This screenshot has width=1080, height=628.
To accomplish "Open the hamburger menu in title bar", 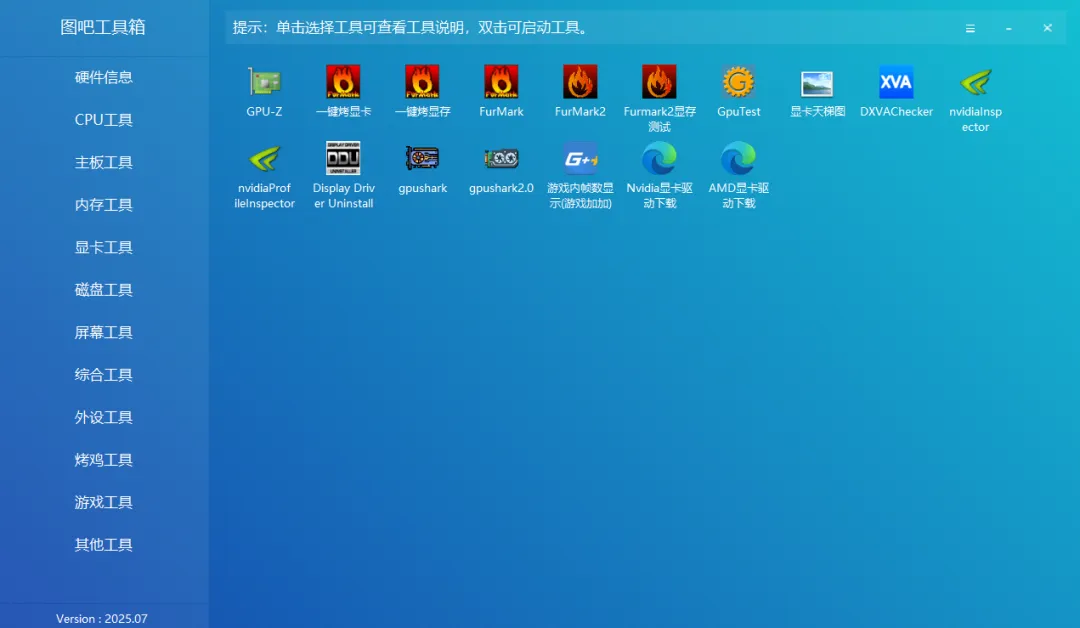I will [970, 28].
